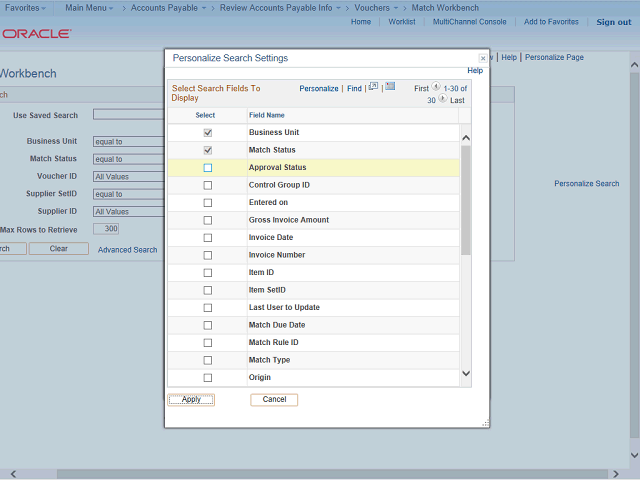Viewport: 640px width, 480px height.
Task: Close the Personalize Search Settings dialog
Action: coord(483,59)
